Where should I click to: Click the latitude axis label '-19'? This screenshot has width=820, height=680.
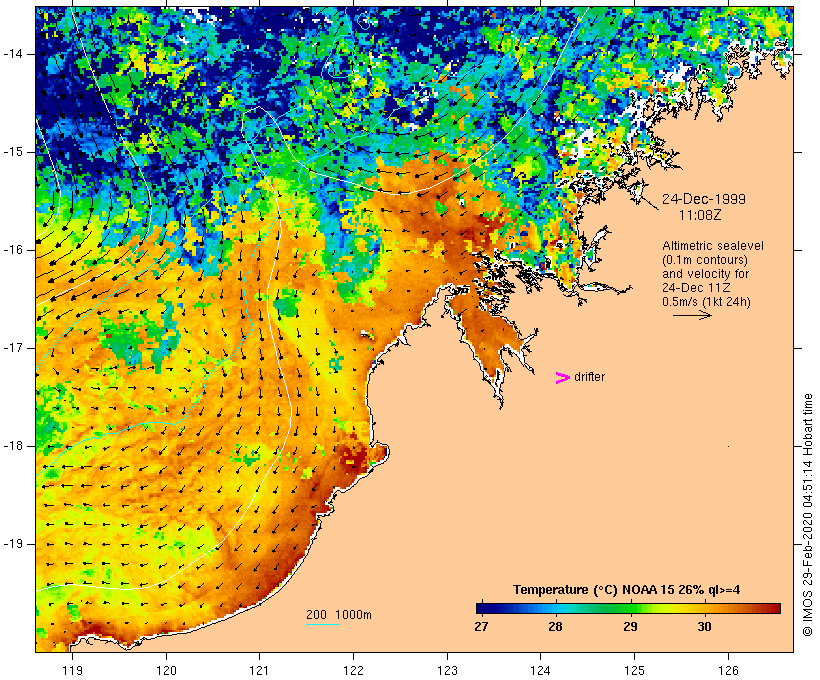pyautogui.click(x=13, y=544)
